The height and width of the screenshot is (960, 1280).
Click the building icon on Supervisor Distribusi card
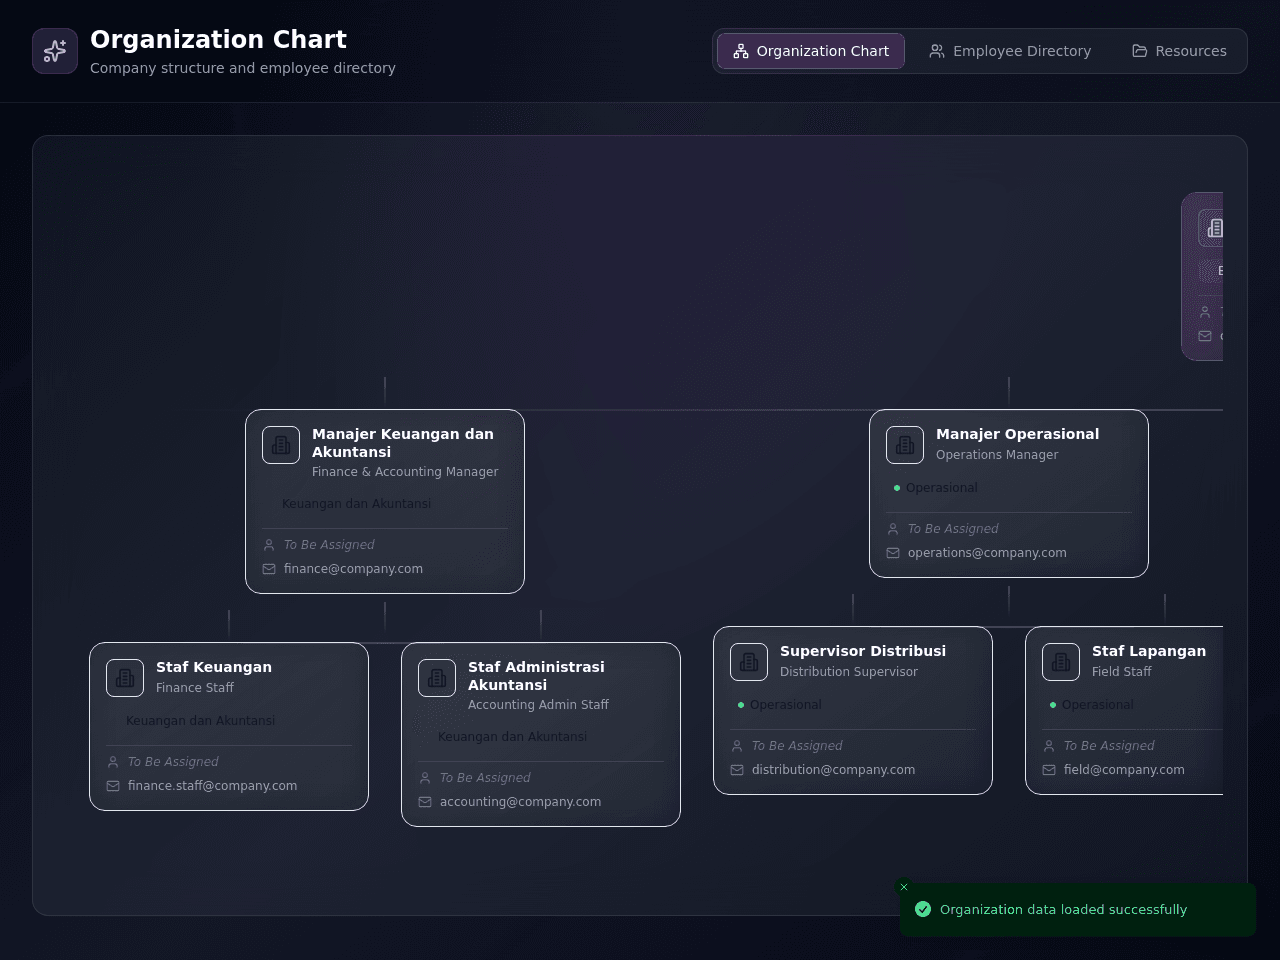[x=749, y=662]
